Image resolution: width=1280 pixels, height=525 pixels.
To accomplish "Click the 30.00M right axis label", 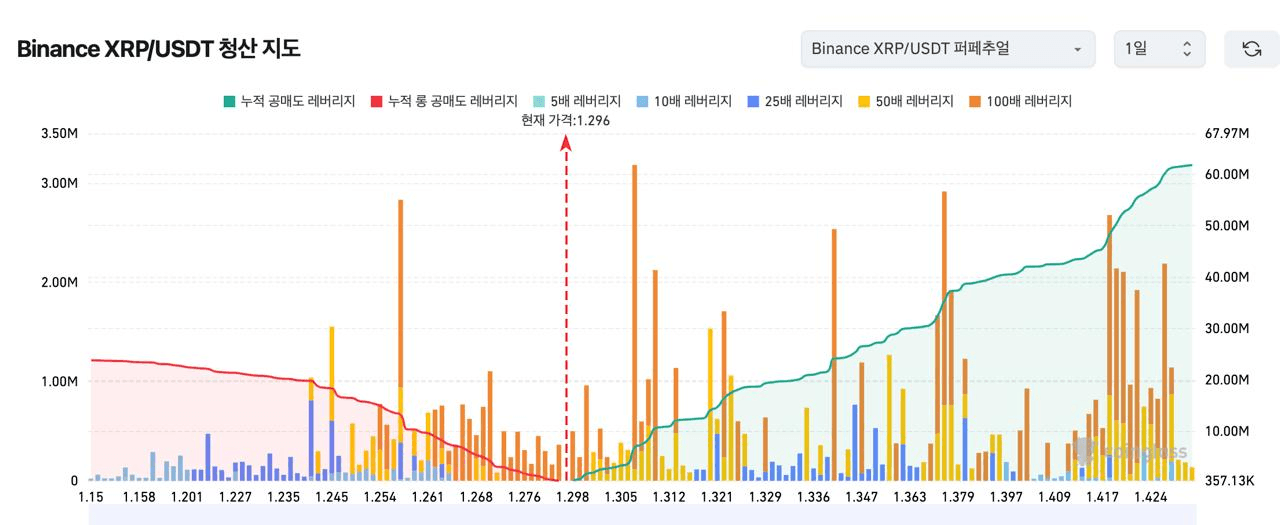I will click(1228, 328).
